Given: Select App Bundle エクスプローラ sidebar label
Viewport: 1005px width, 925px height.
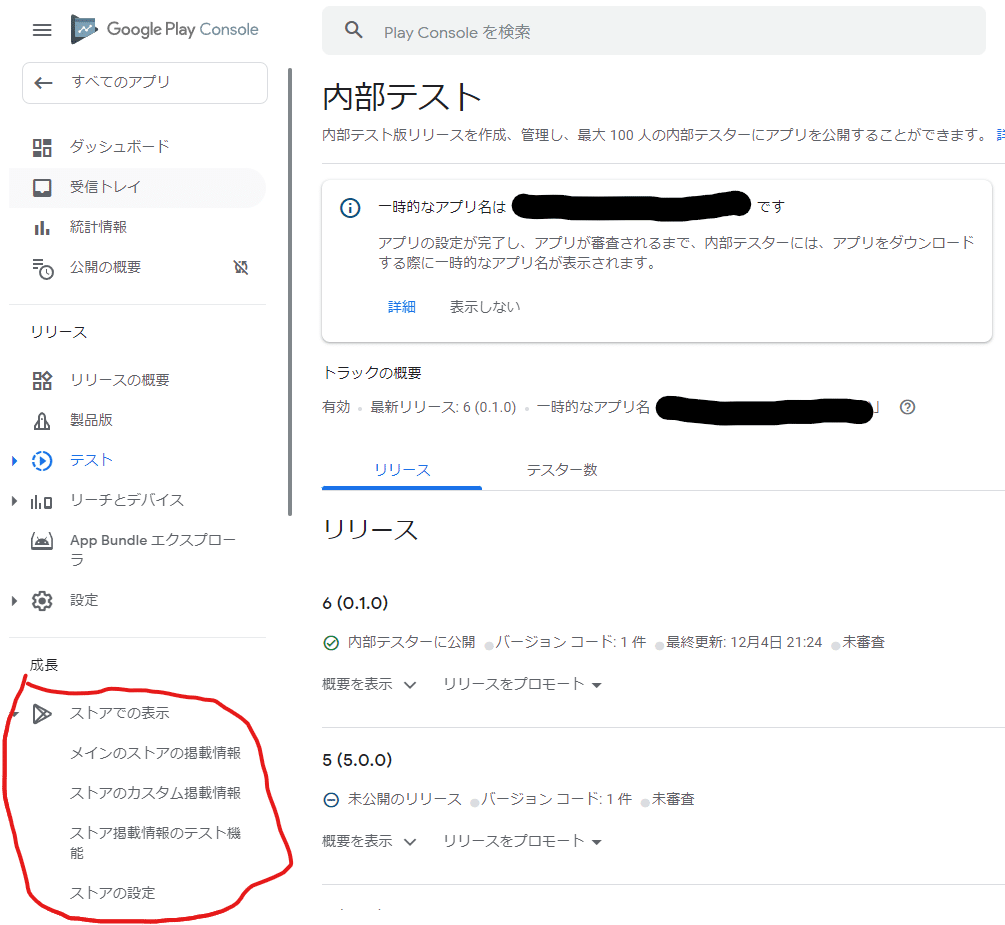Looking at the screenshot, I should click(x=153, y=551).
